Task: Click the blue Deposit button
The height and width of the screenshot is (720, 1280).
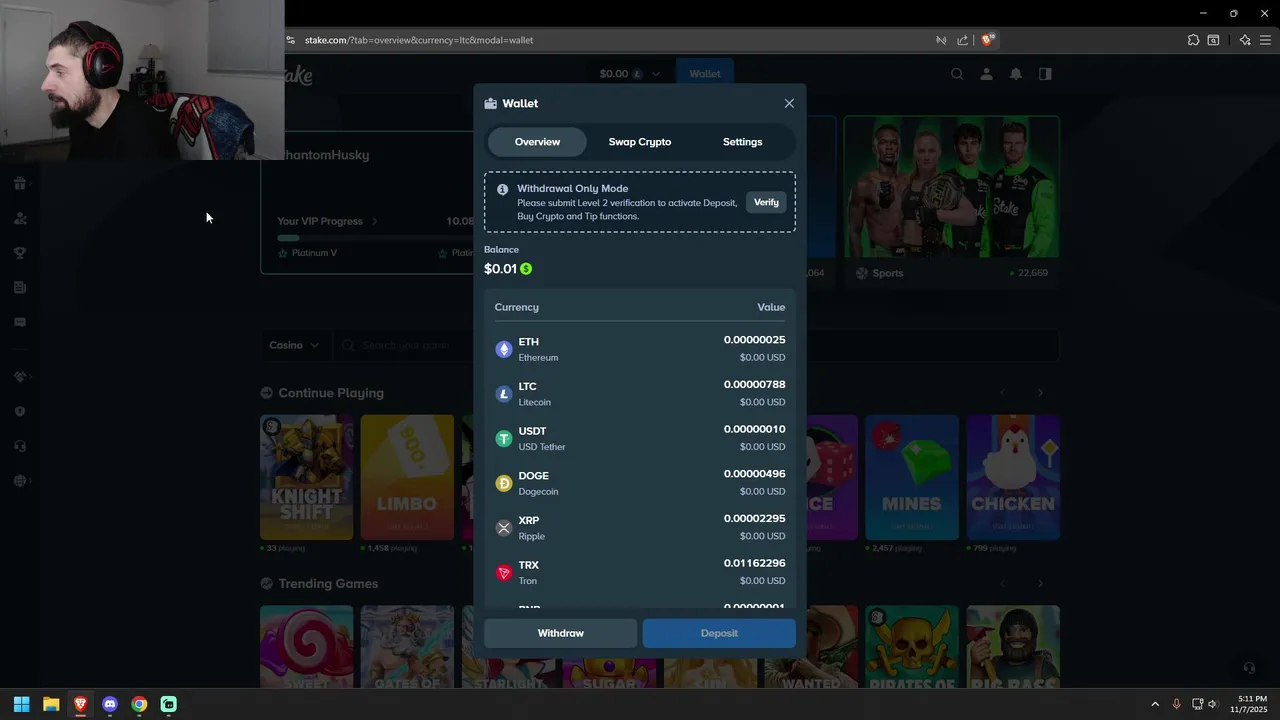Action: [719, 633]
